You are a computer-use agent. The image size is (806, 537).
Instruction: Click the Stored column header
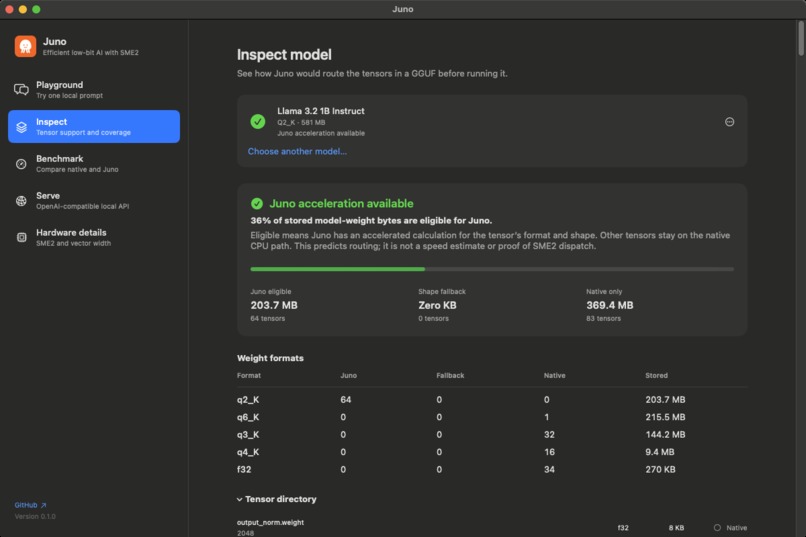click(x=656, y=376)
